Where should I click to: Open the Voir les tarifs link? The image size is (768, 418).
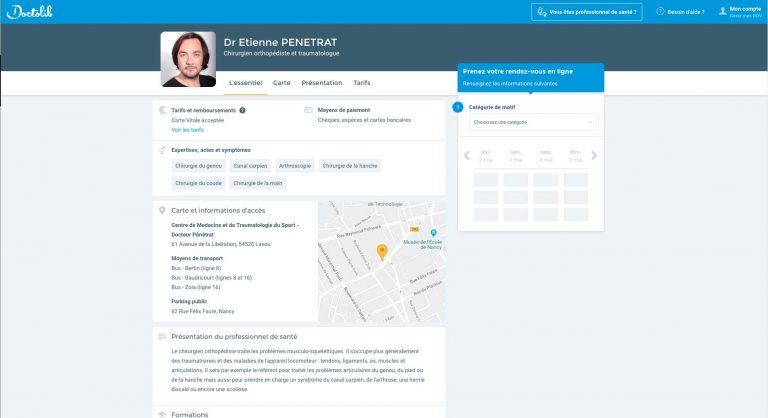pyautogui.click(x=187, y=130)
